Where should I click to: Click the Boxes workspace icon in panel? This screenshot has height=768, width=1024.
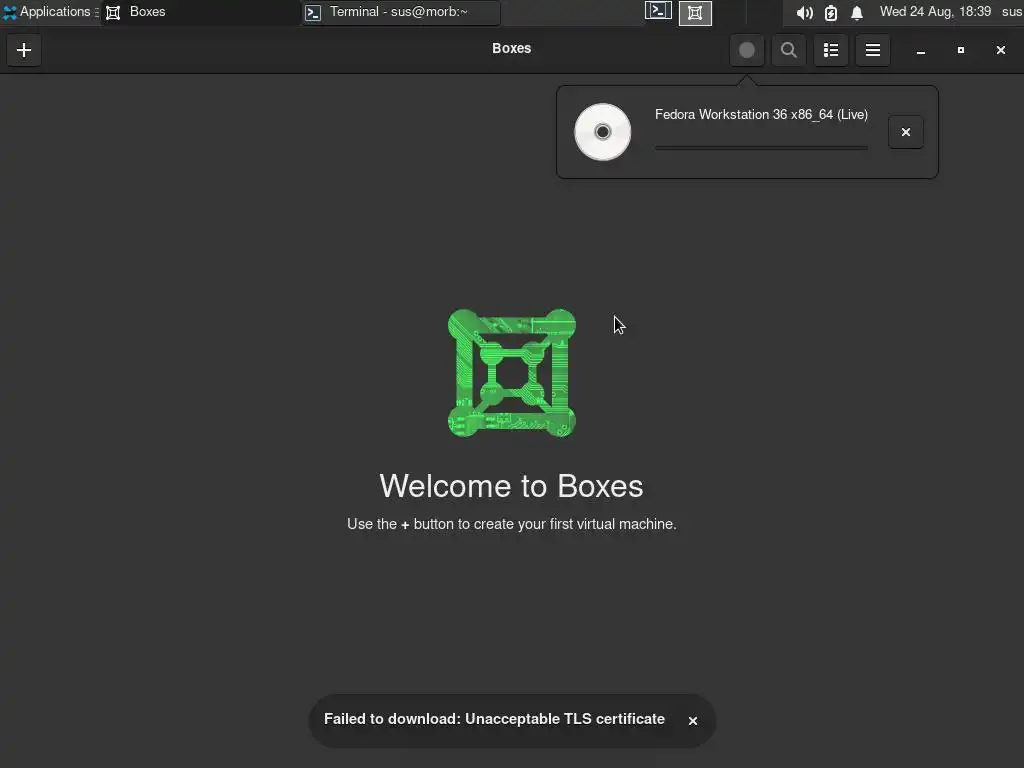pyautogui.click(x=695, y=12)
